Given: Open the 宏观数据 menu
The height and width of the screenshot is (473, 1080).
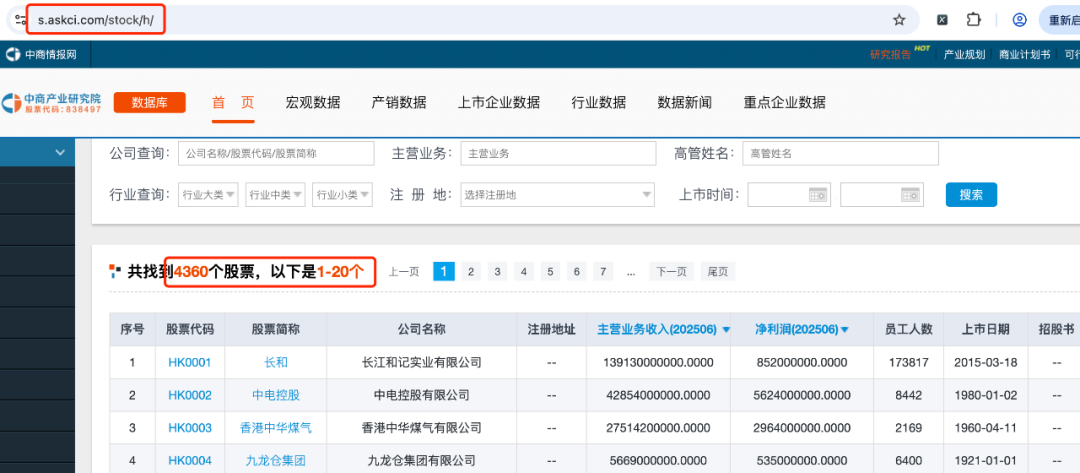Looking at the screenshot, I should click(313, 103).
